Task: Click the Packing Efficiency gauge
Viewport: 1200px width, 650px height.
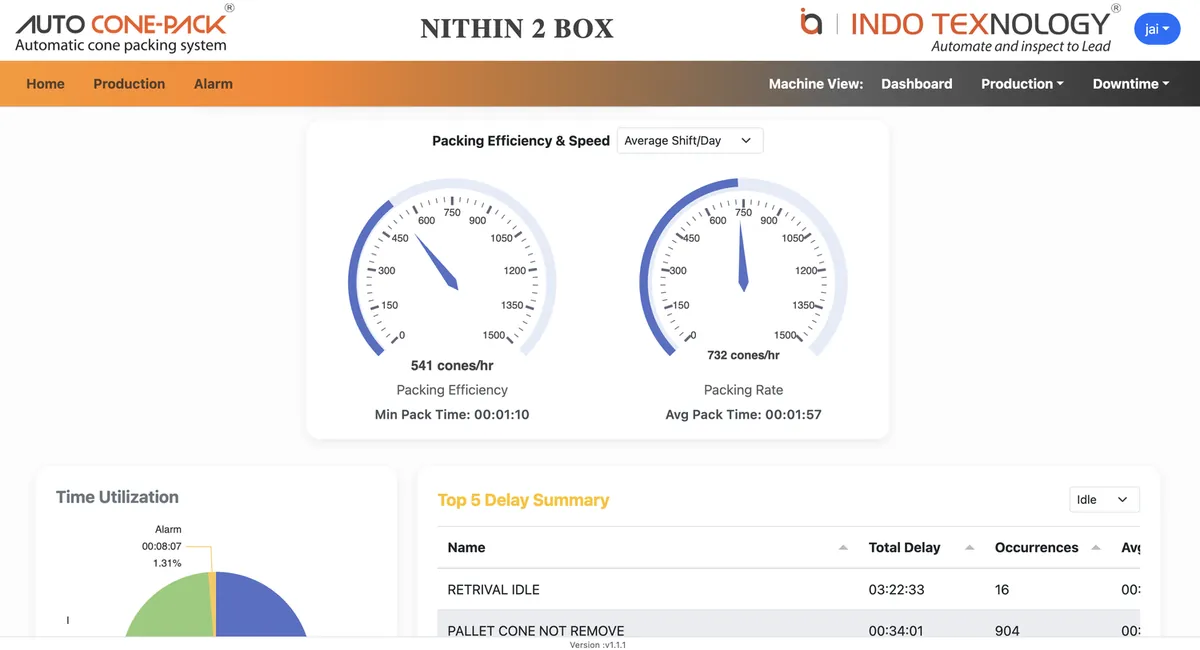Action: (x=452, y=270)
